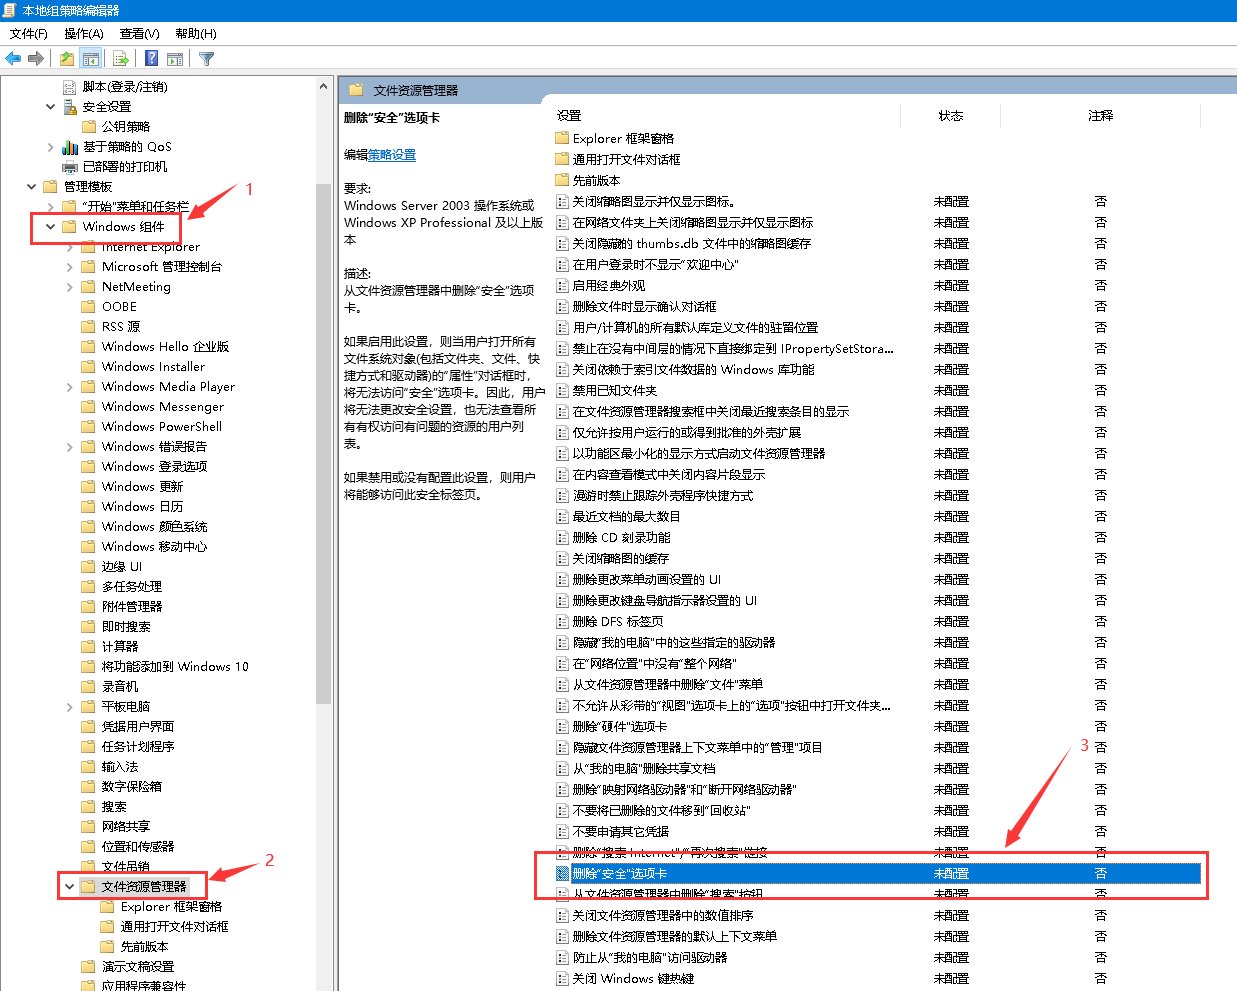Open the 文件 menu
The height and width of the screenshot is (991, 1237).
coord(28,33)
